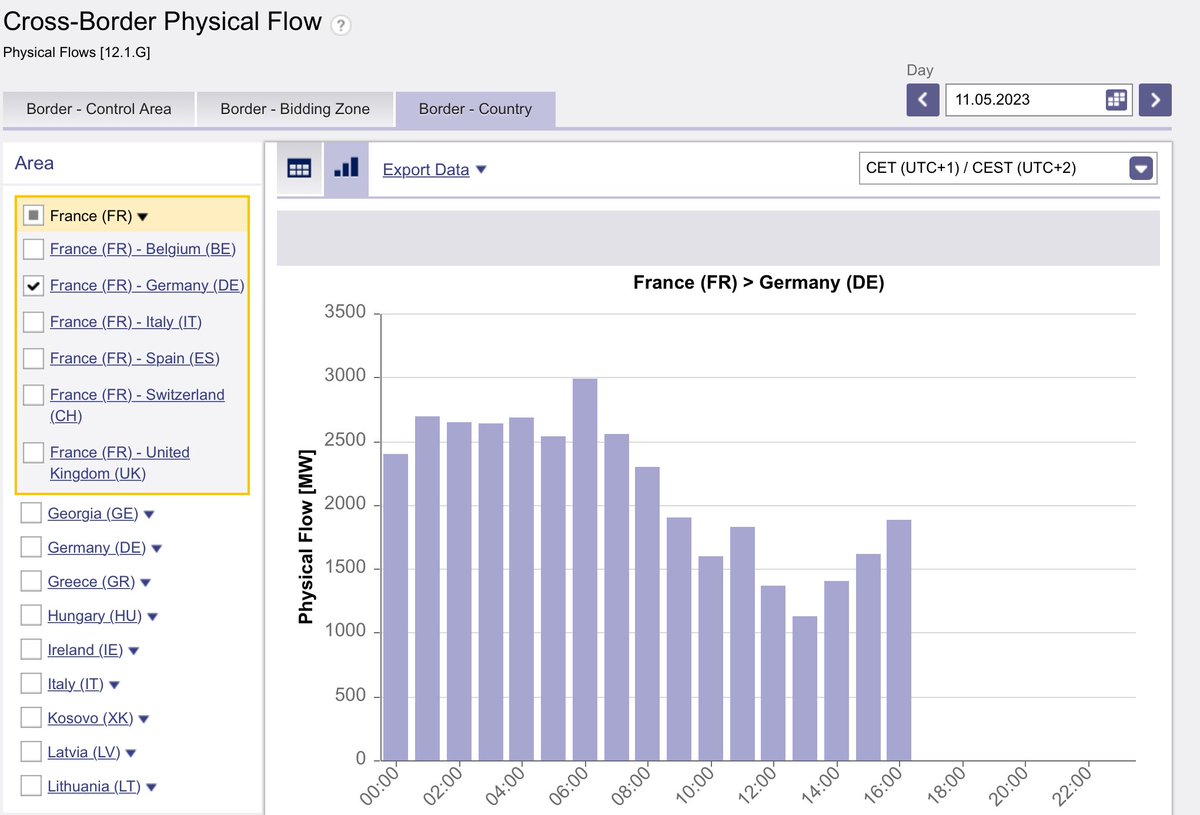Open the Export Data menu

[x=435, y=169]
